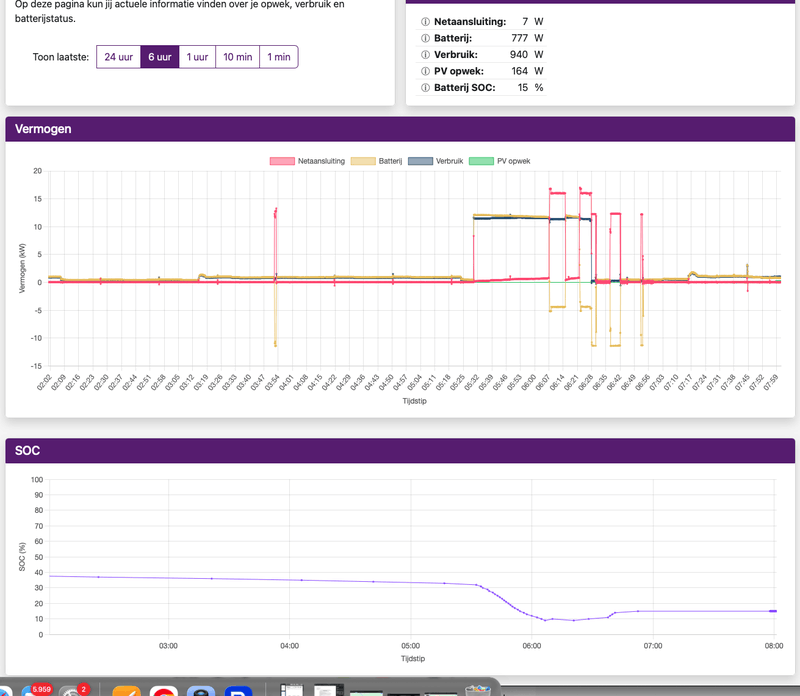
Task: Click the 05:00 tick on the SOC chart
Action: point(410,646)
